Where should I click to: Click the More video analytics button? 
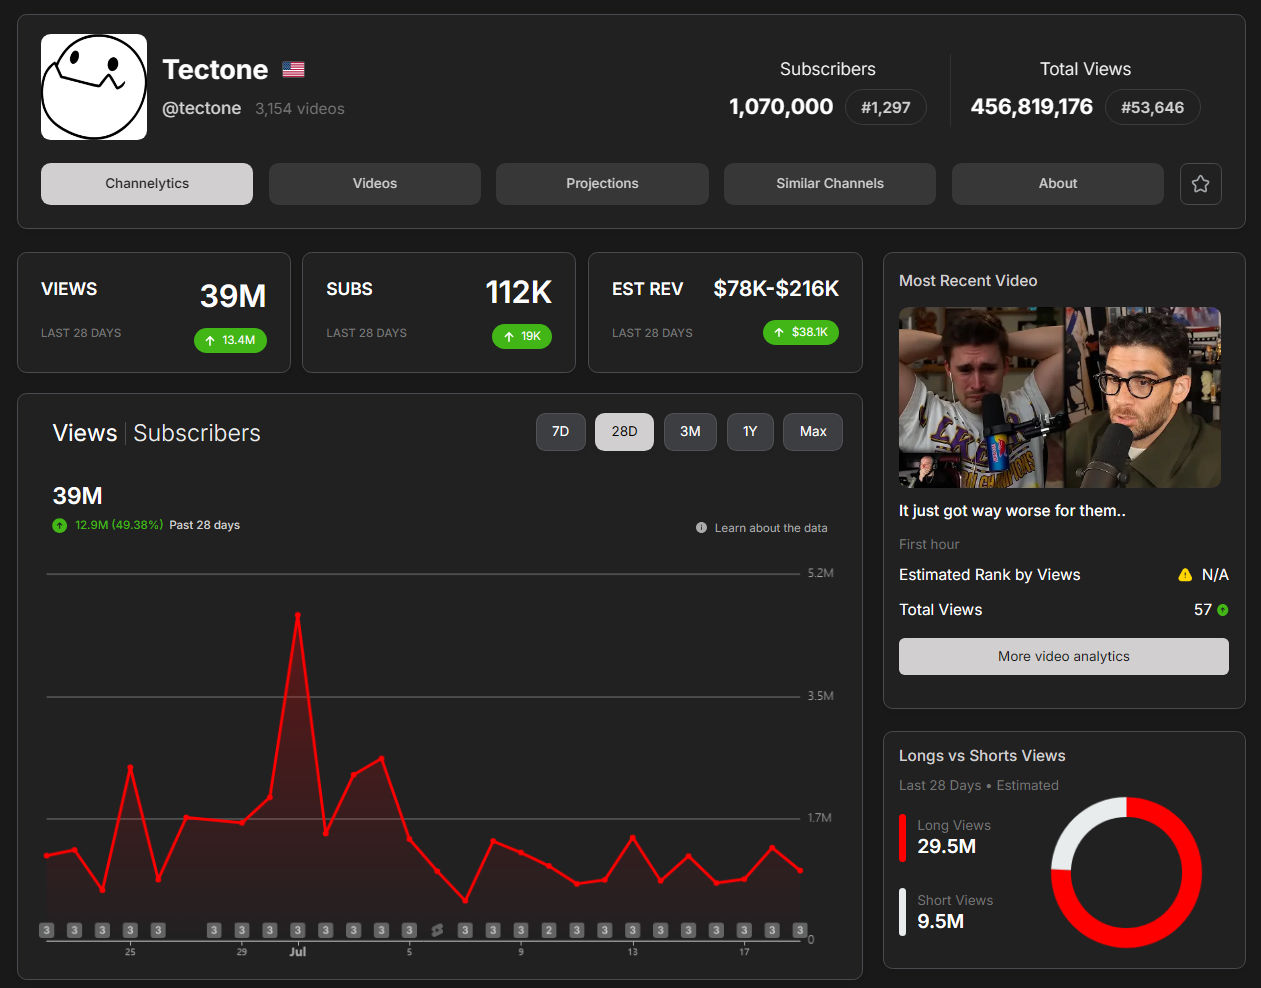click(1064, 657)
